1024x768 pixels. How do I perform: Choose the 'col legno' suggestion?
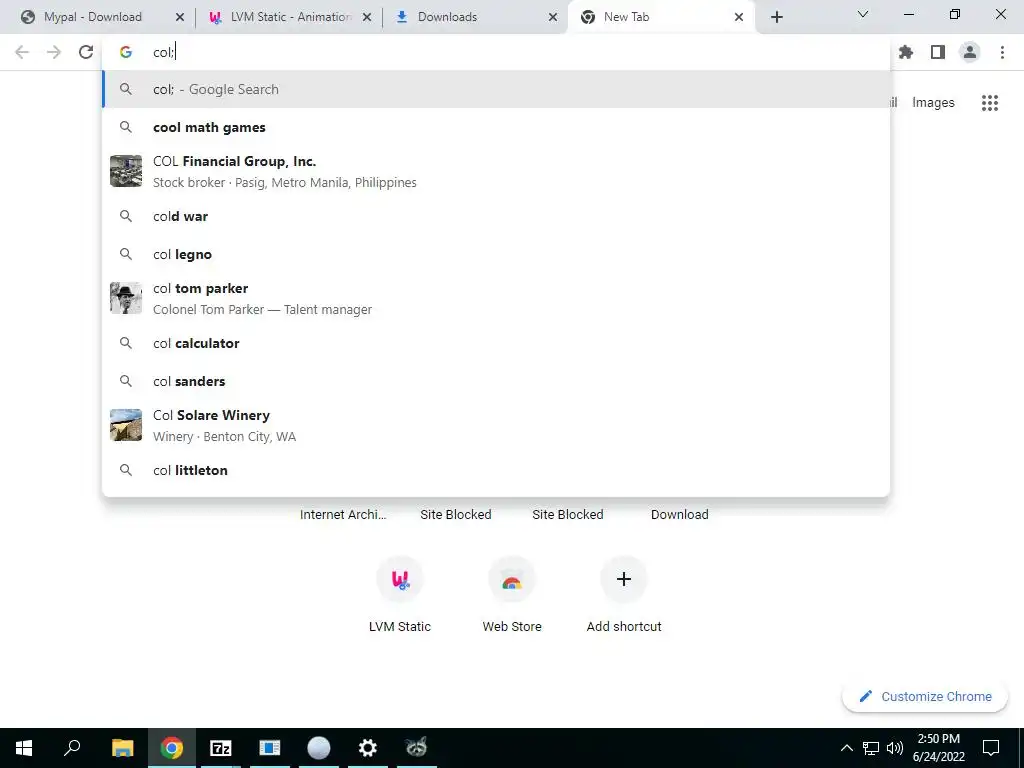tap(496, 254)
